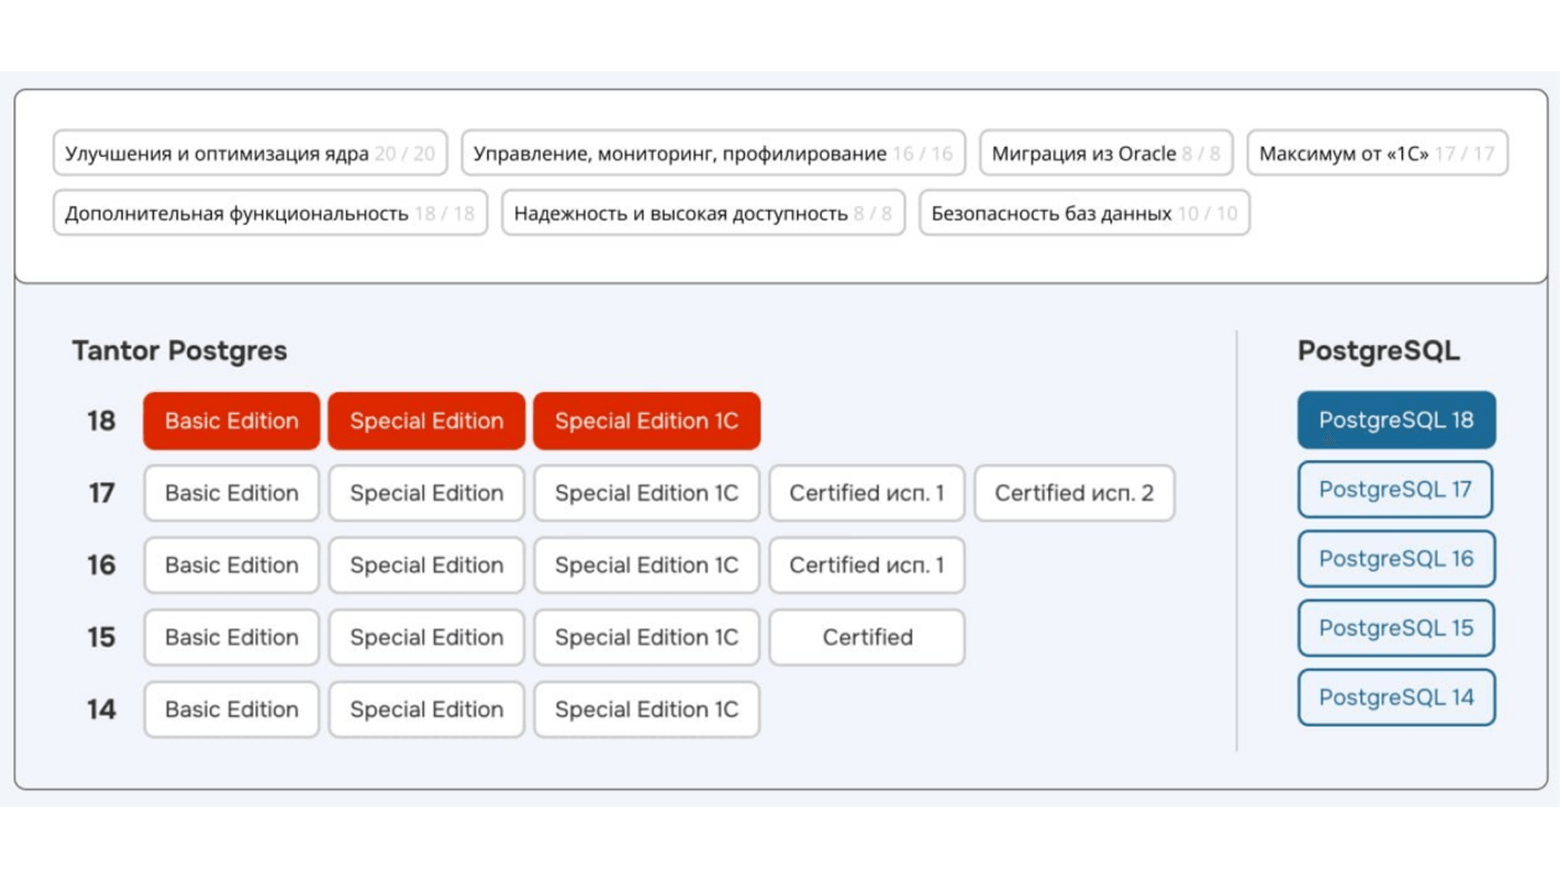1560x880 pixels.
Task: Select the PostgreSQL 16 button
Action: click(x=1396, y=558)
